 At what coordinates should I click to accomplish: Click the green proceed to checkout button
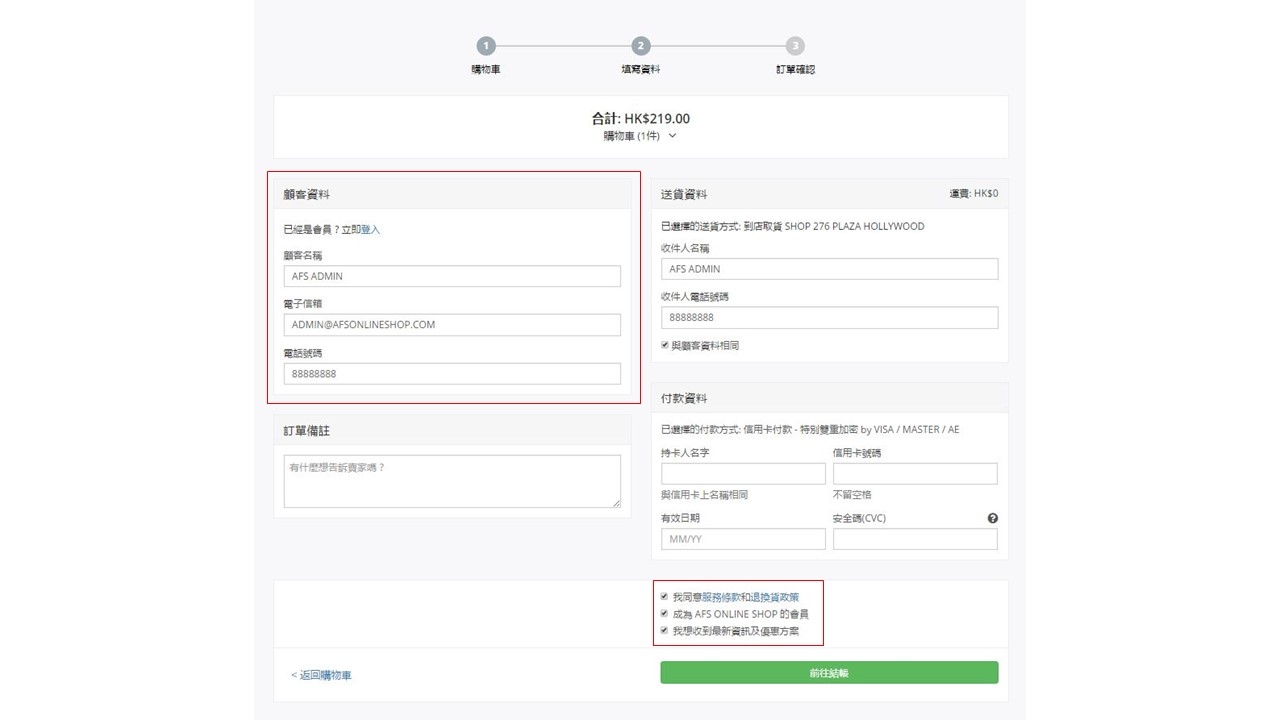[829, 673]
